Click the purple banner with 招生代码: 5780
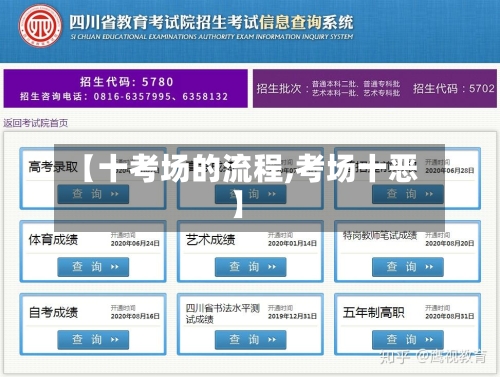 (126, 88)
